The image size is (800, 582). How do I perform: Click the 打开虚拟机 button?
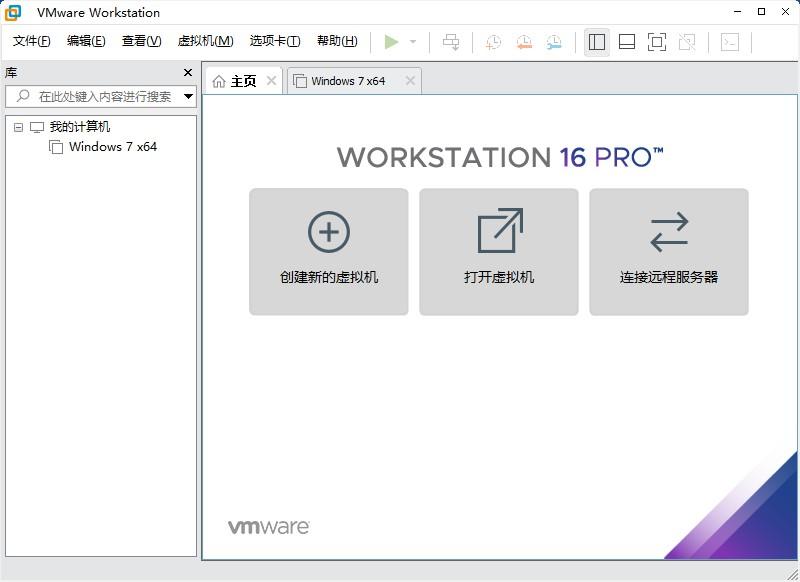[499, 252]
